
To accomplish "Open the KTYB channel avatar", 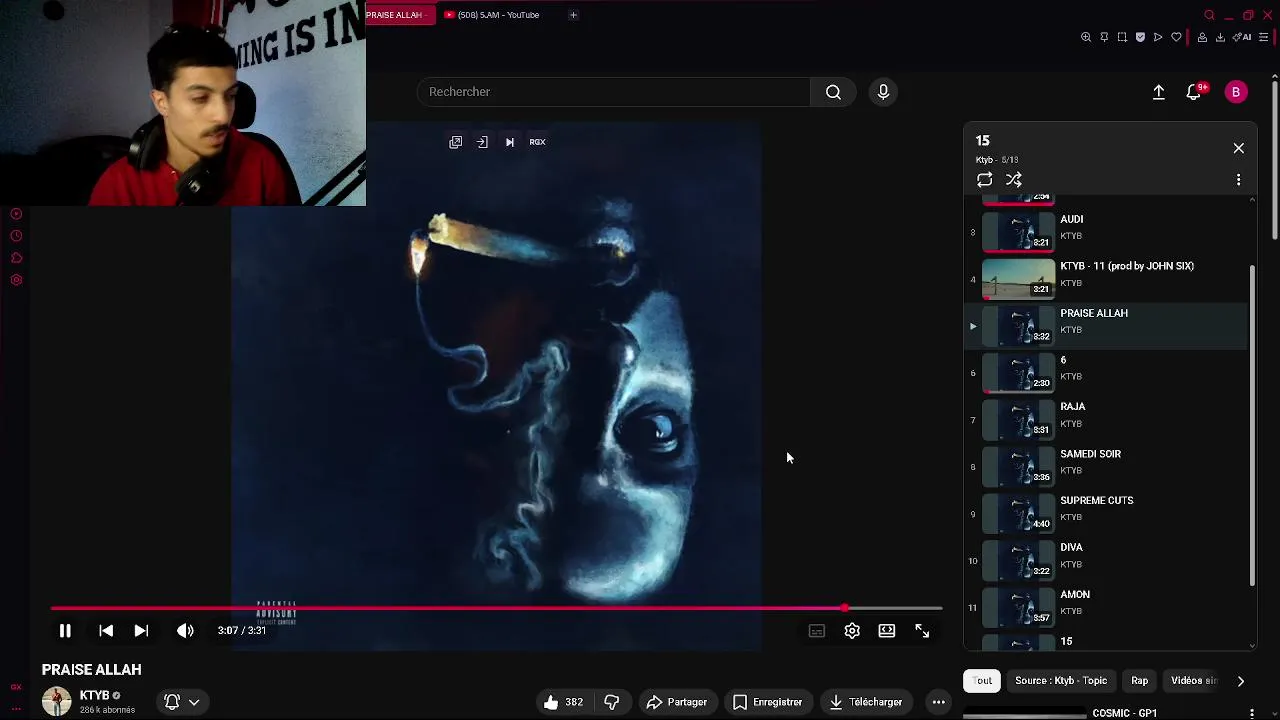I will point(57,701).
